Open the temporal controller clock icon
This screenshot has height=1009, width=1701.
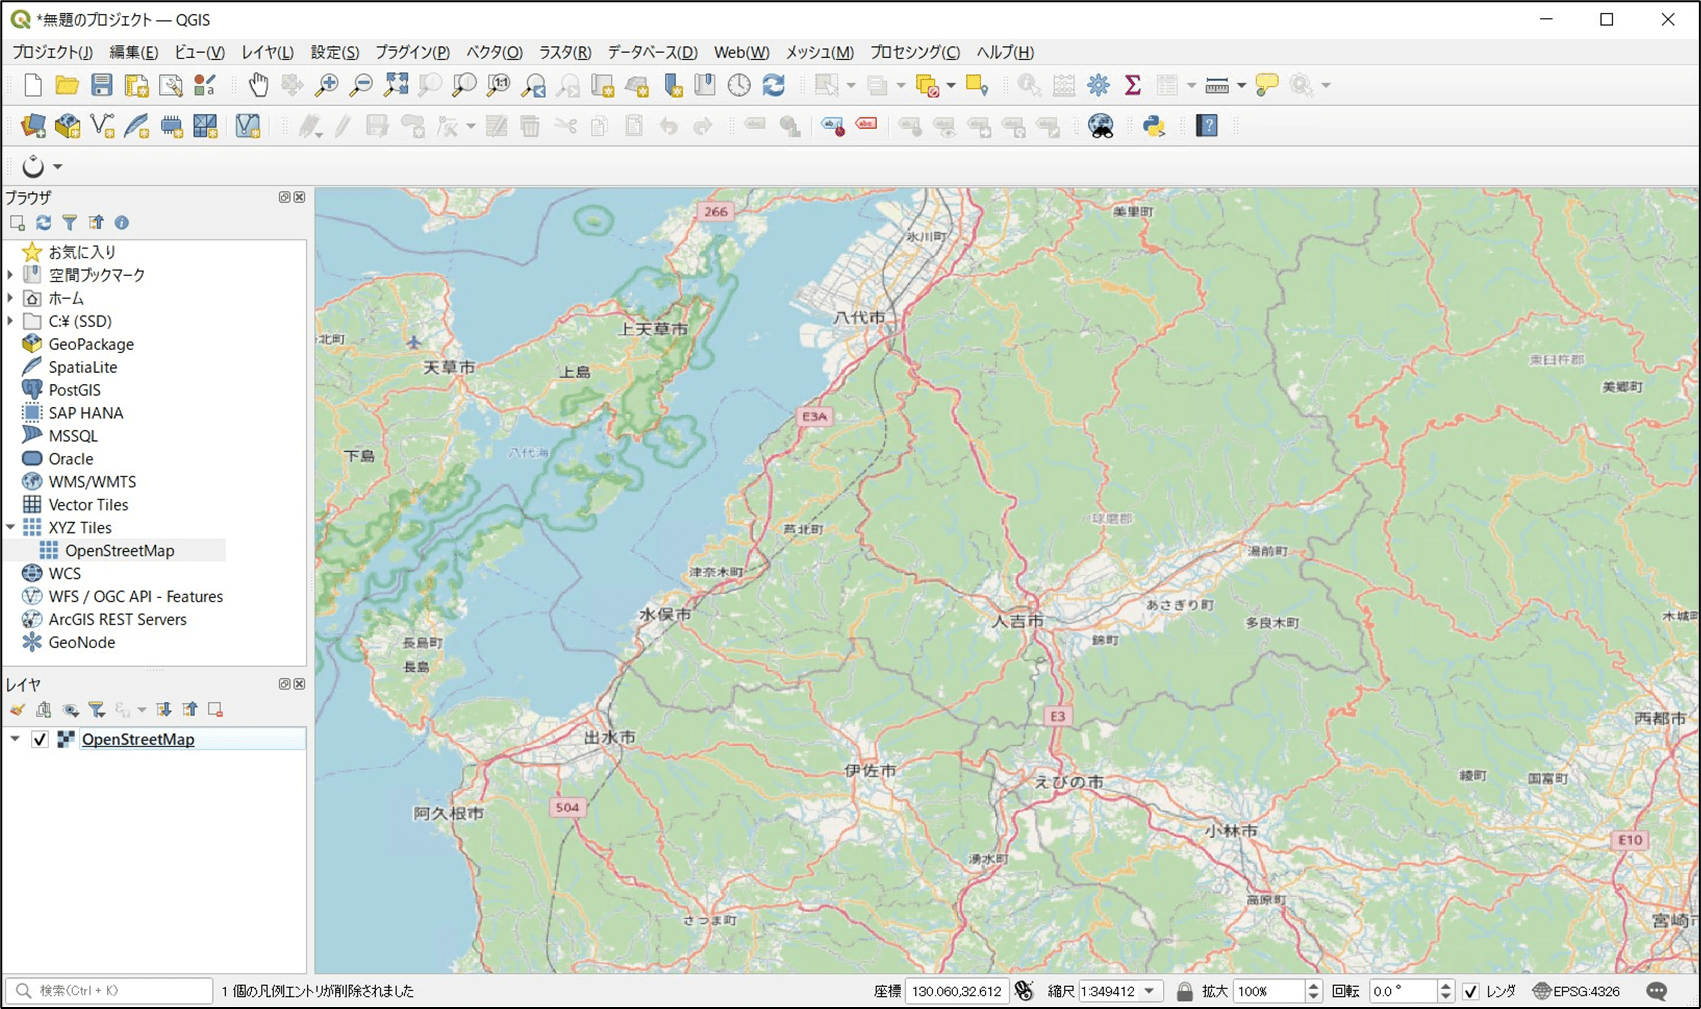point(739,85)
